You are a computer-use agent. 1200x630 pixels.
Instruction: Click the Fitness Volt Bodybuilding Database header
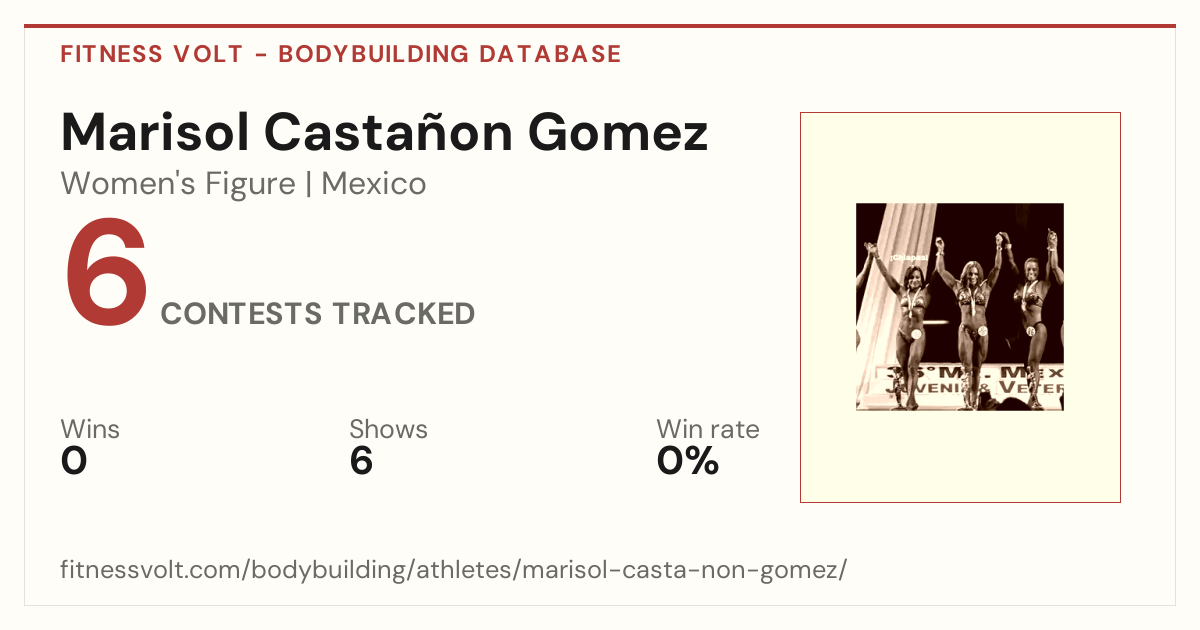(x=341, y=54)
